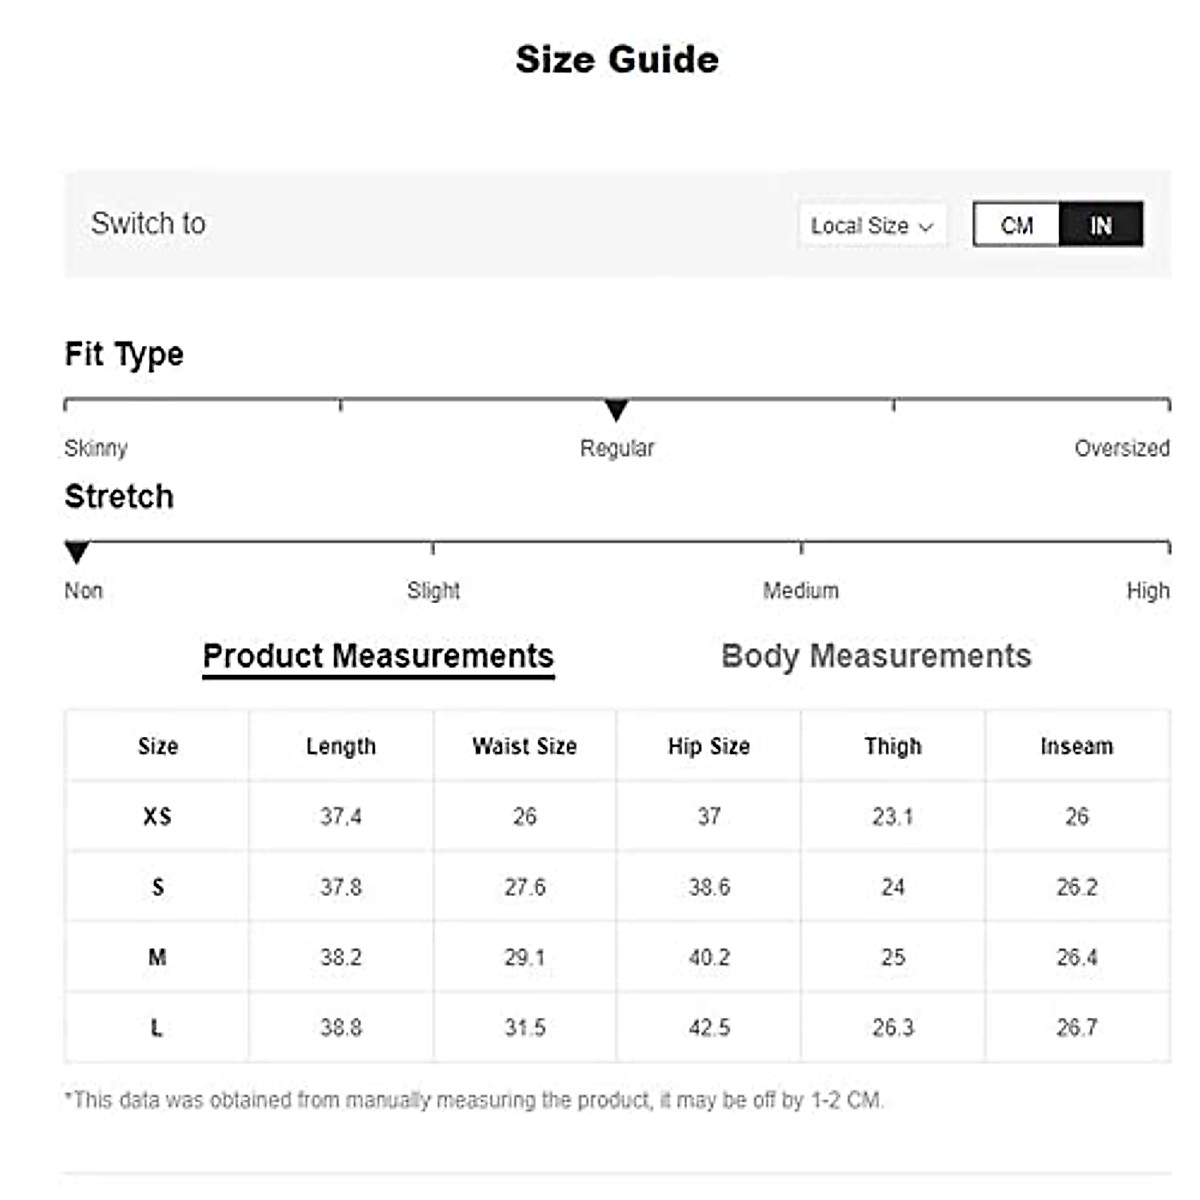The height and width of the screenshot is (1200, 1200).
Task: Click the Stretch Non marker triangle
Action: coord(77,552)
